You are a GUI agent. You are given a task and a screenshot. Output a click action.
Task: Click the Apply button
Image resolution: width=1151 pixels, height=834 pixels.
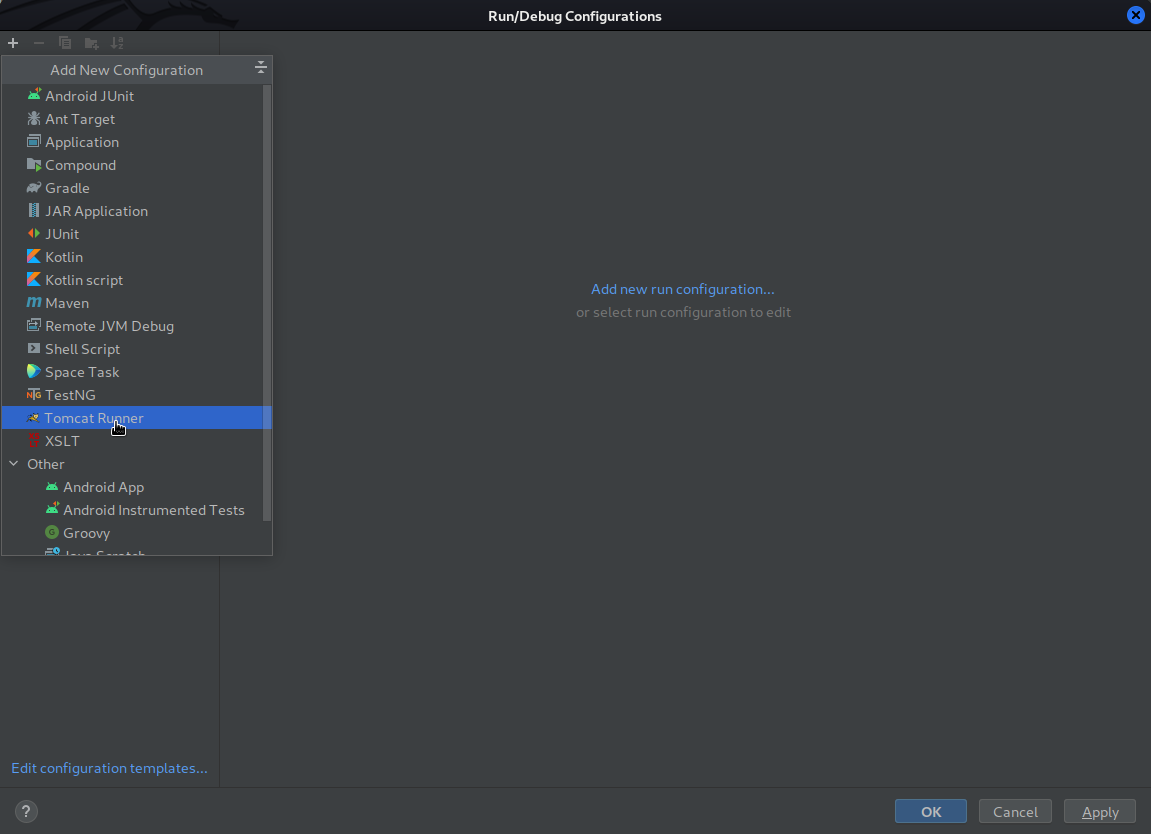tap(1100, 811)
